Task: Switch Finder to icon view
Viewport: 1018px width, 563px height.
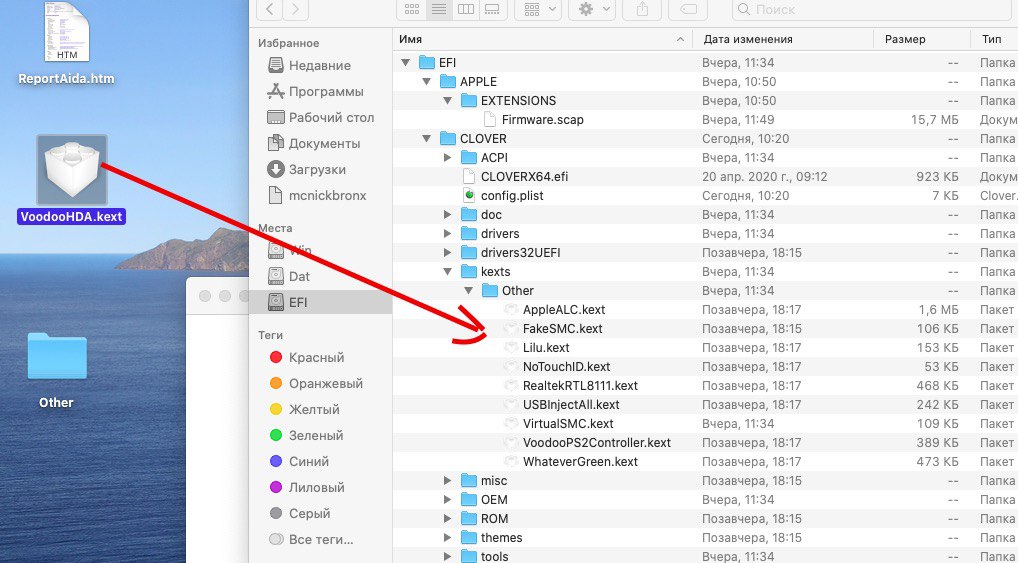Action: pyautogui.click(x=412, y=9)
